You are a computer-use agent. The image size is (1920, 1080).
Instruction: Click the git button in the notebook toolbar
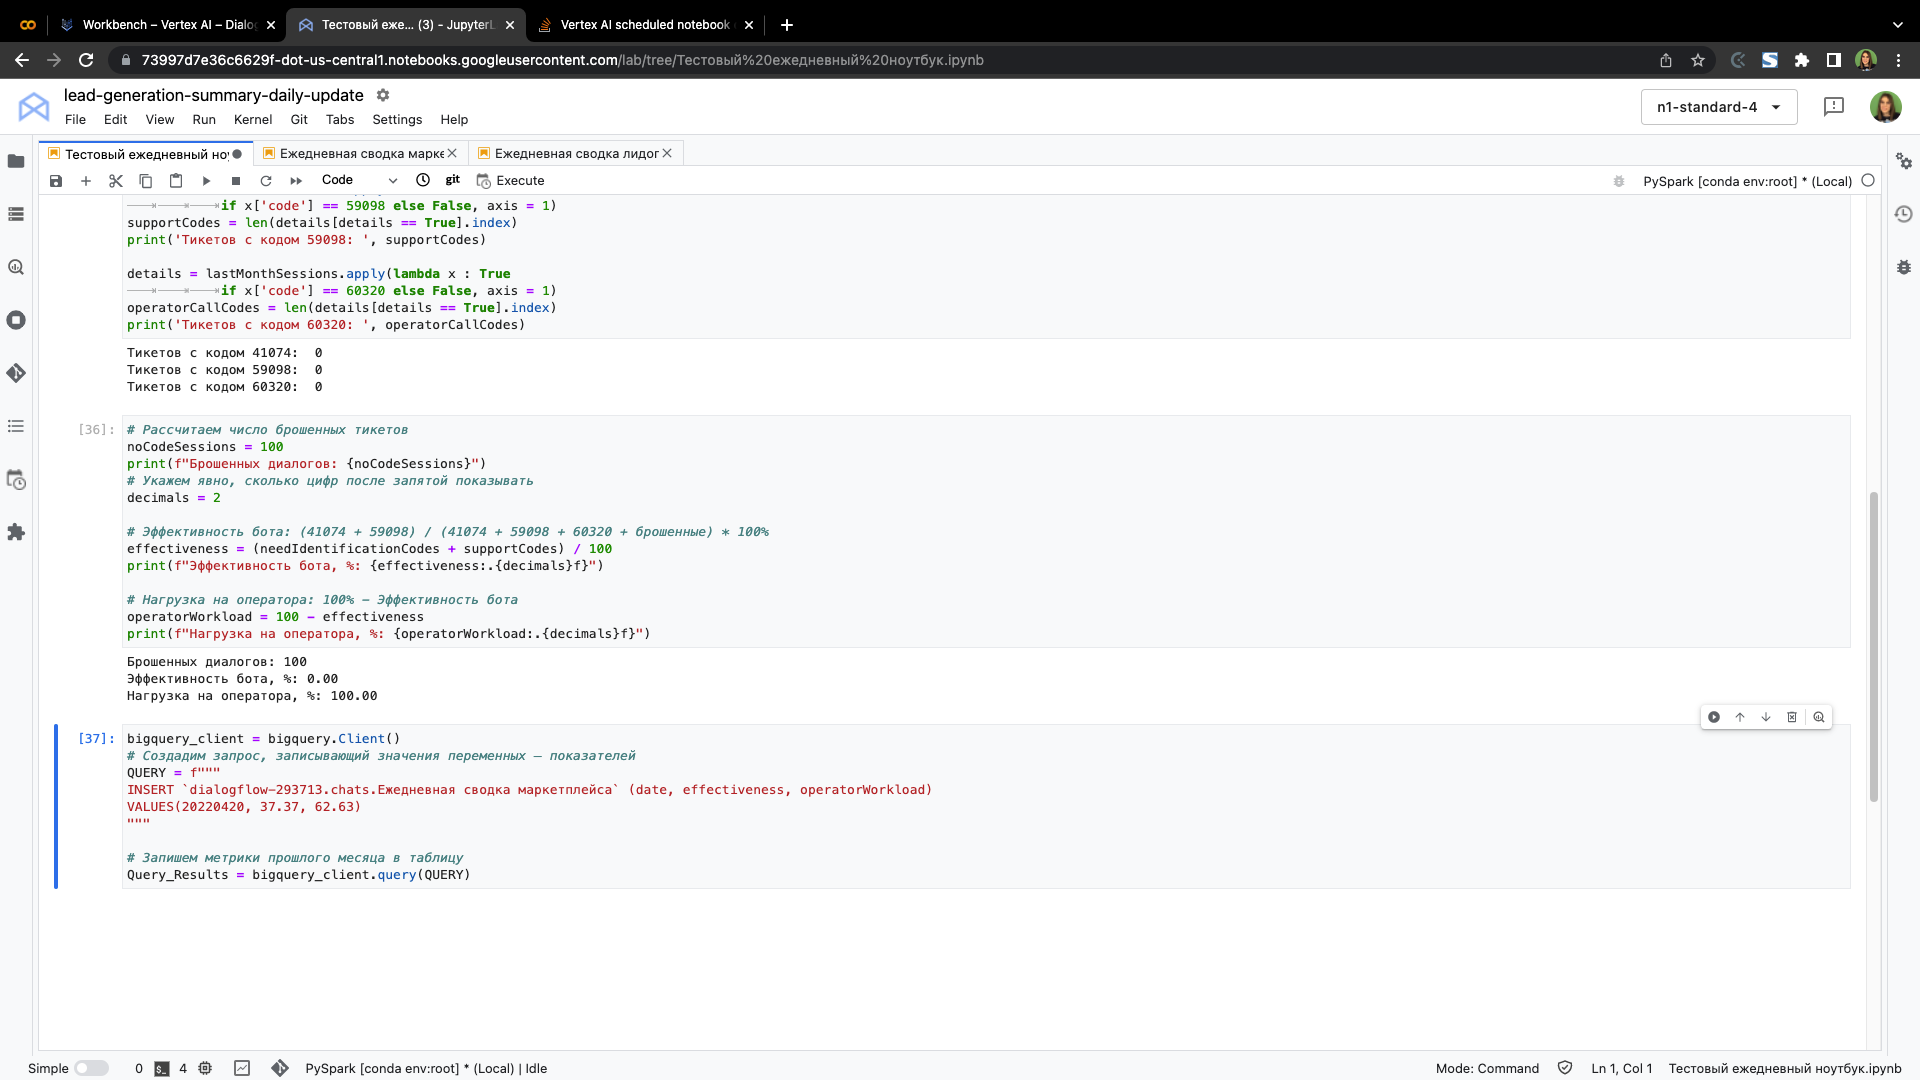[452, 180]
